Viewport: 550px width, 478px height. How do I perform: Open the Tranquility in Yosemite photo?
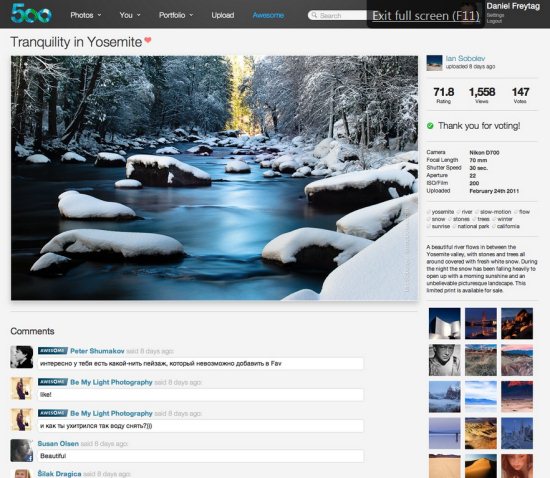pyautogui.click(x=214, y=178)
